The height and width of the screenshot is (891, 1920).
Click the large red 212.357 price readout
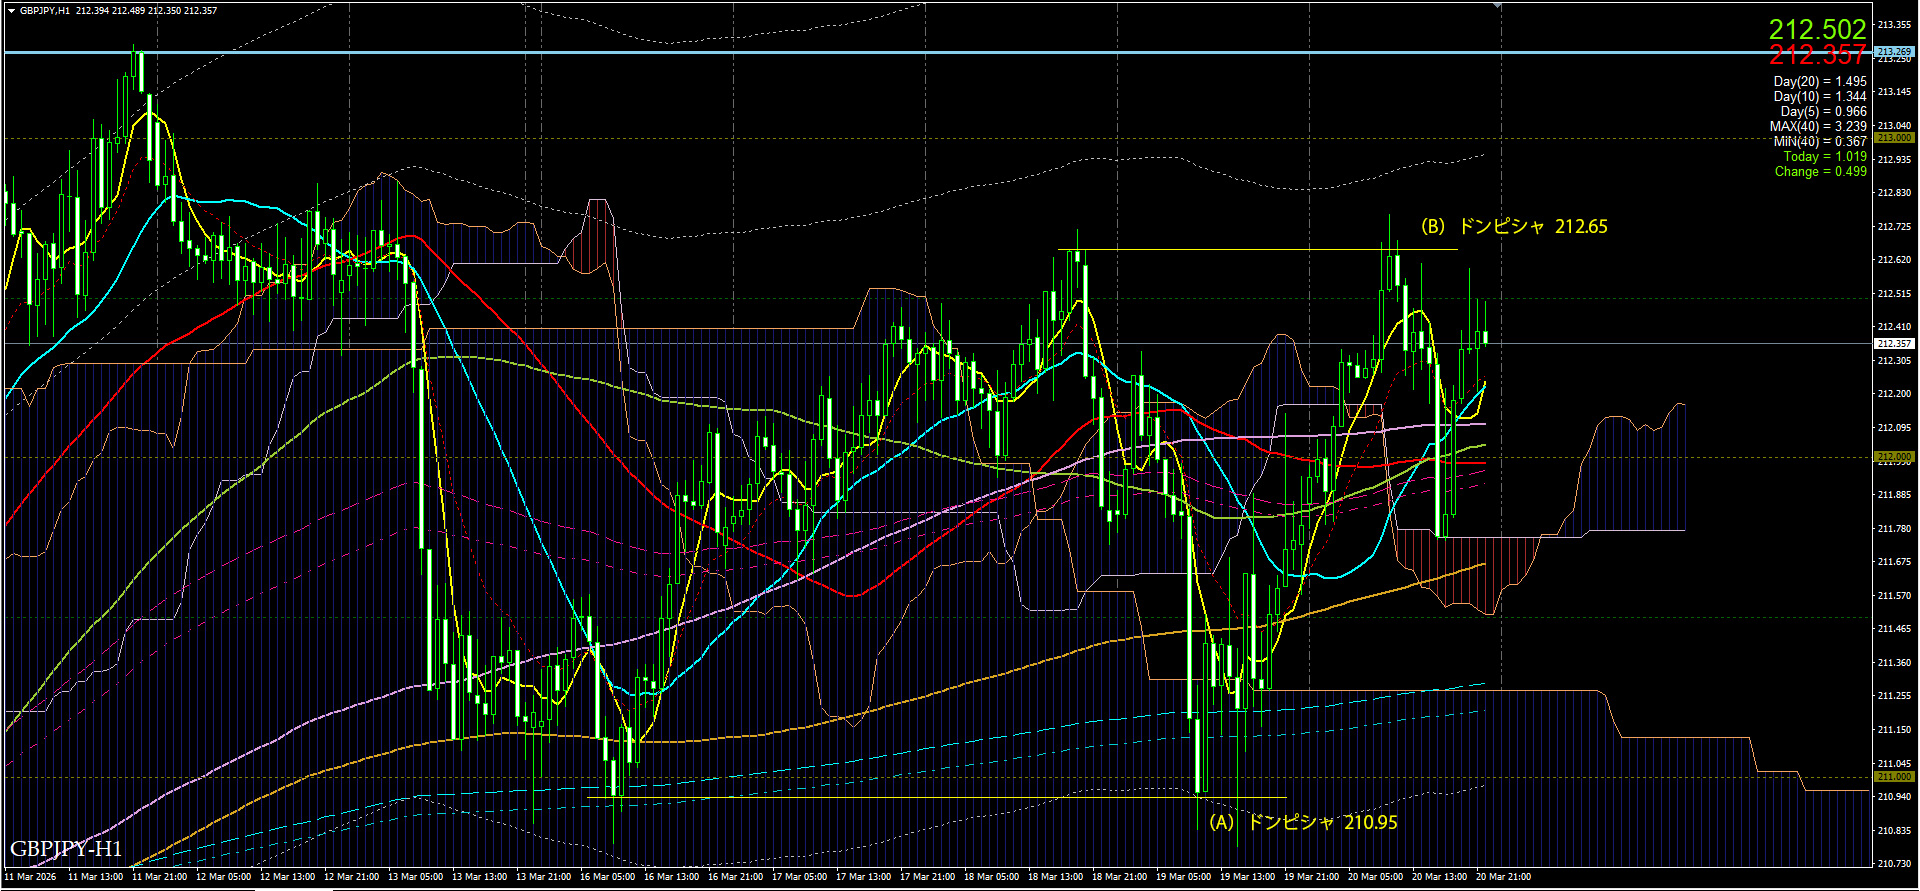pyautogui.click(x=1817, y=56)
